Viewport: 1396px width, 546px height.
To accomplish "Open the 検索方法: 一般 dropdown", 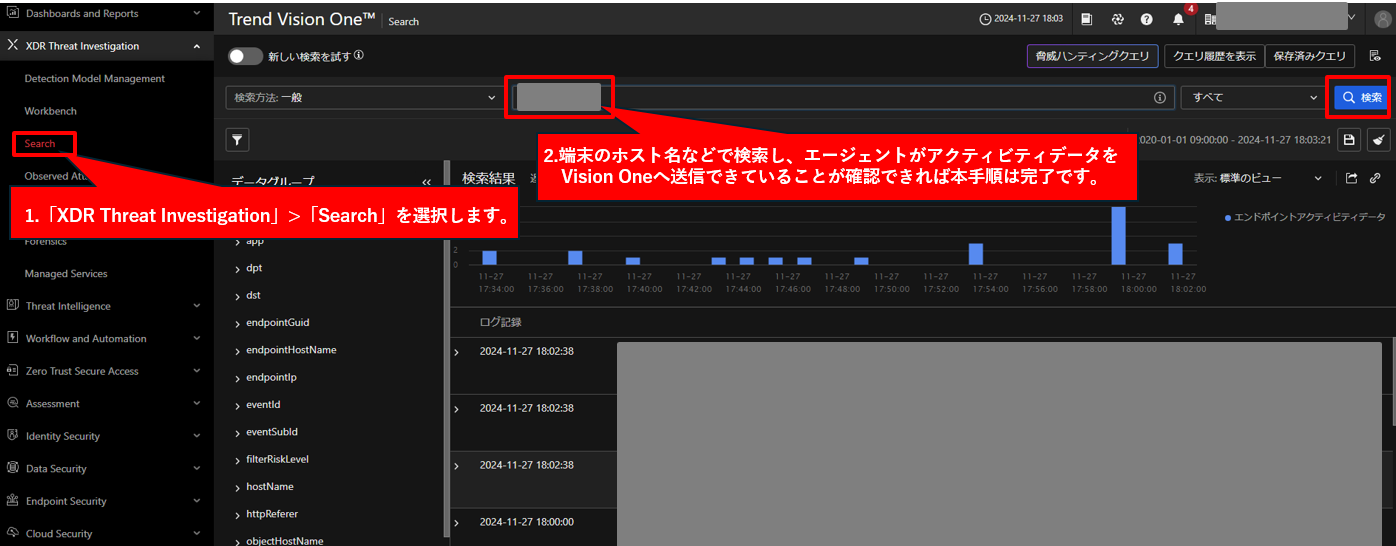I will point(365,98).
